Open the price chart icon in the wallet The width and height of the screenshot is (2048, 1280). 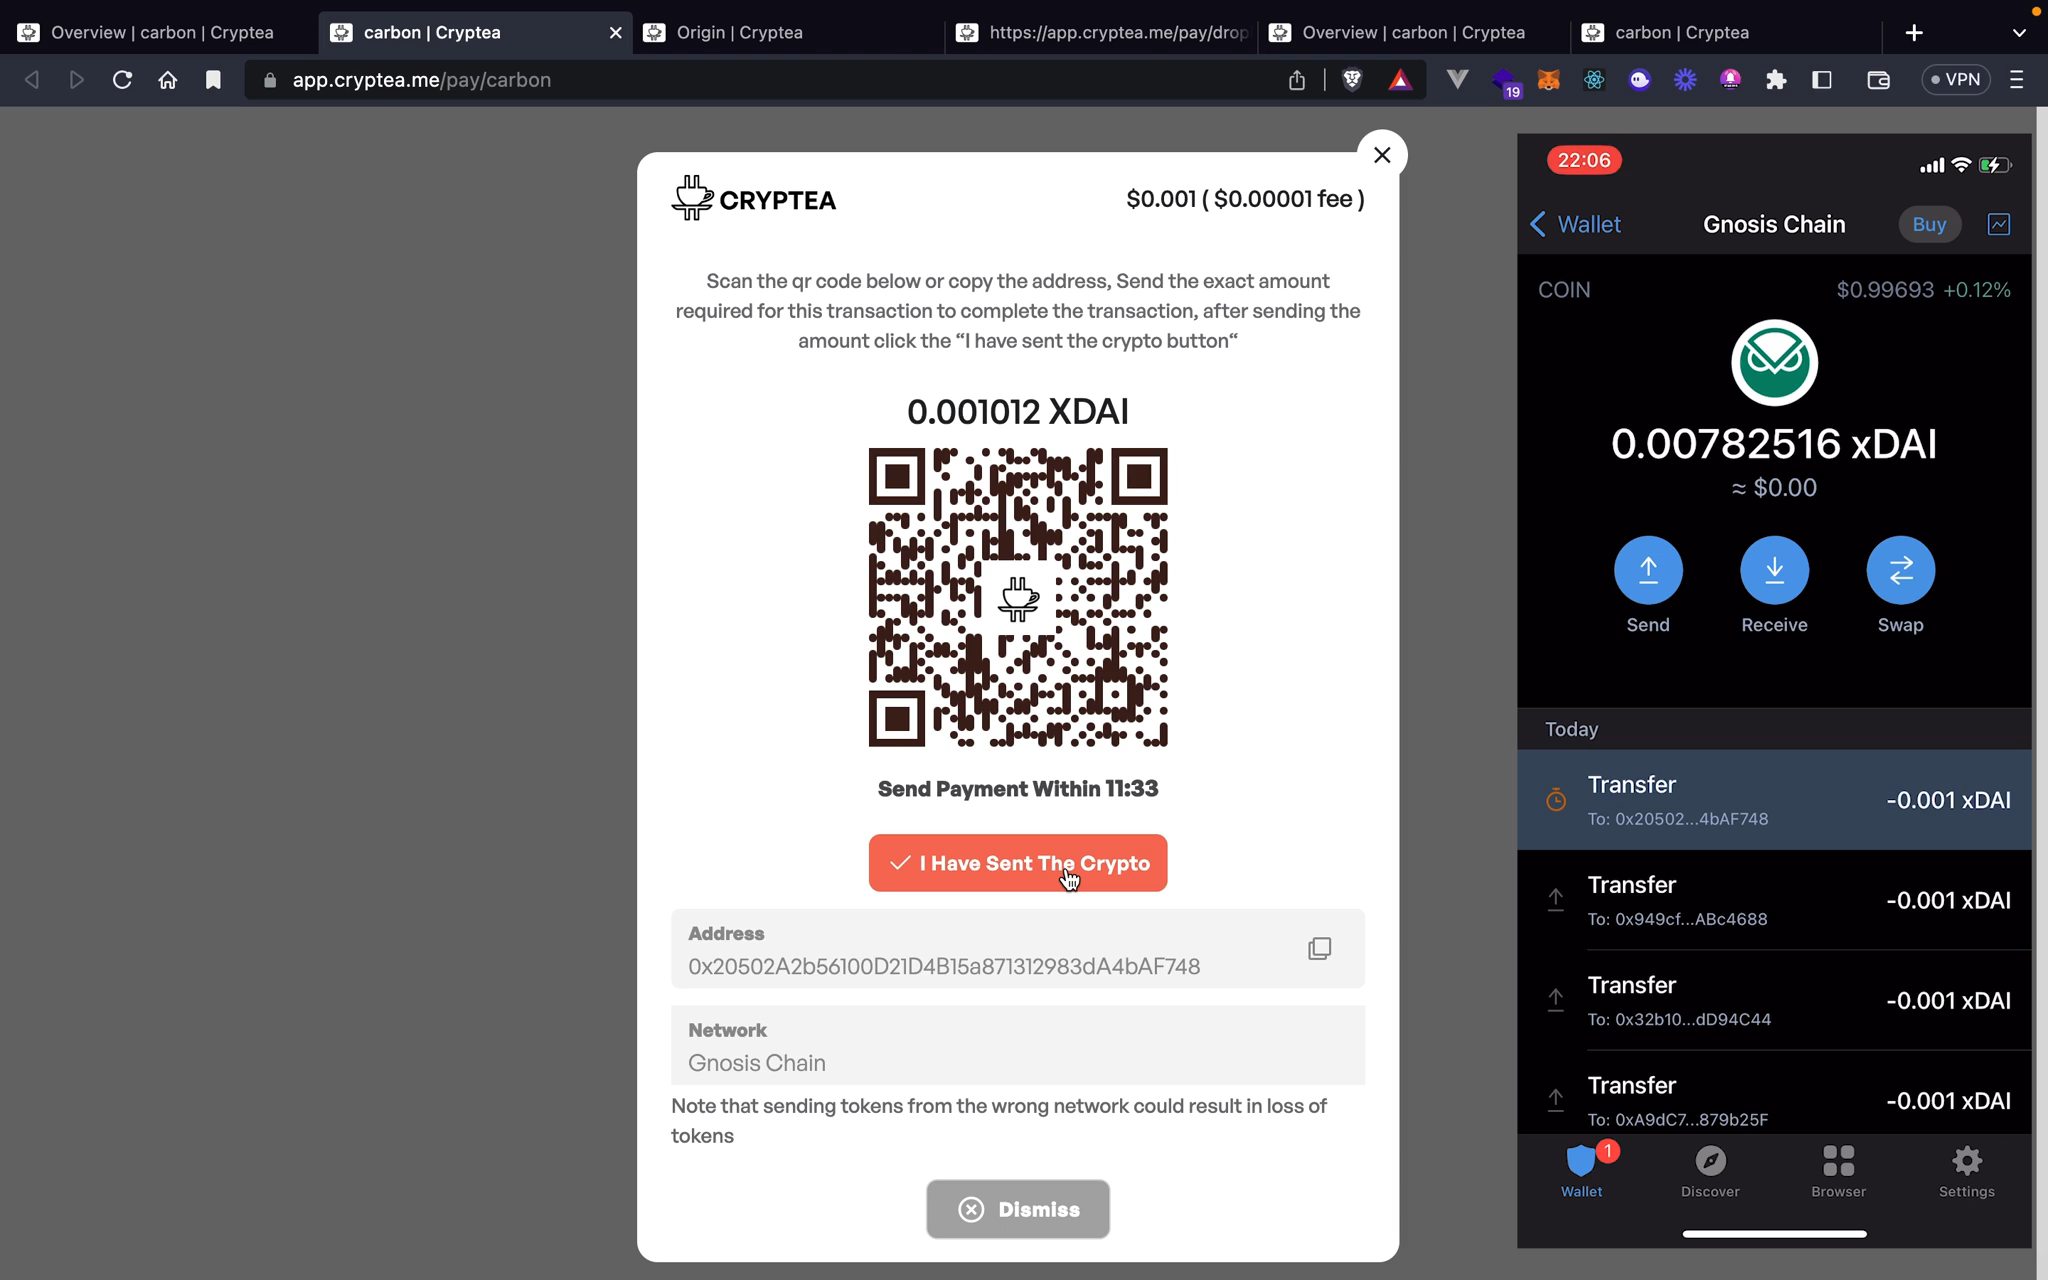[1998, 224]
